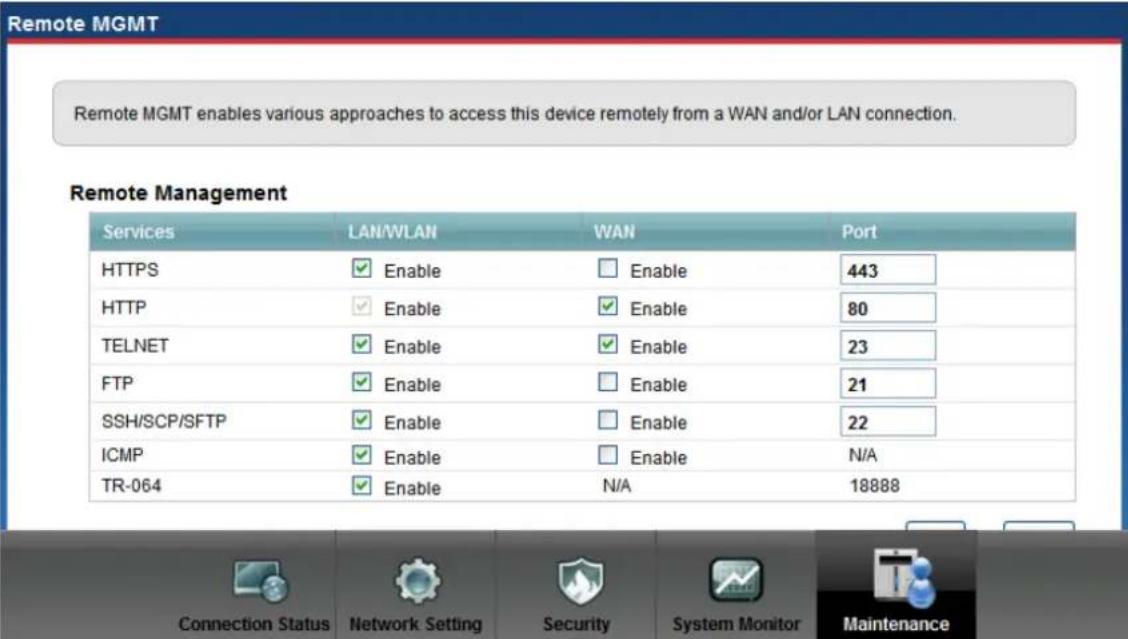This screenshot has width=1128, height=639.
Task: Check ICMP WAN Enable checkbox
Action: coord(607,455)
